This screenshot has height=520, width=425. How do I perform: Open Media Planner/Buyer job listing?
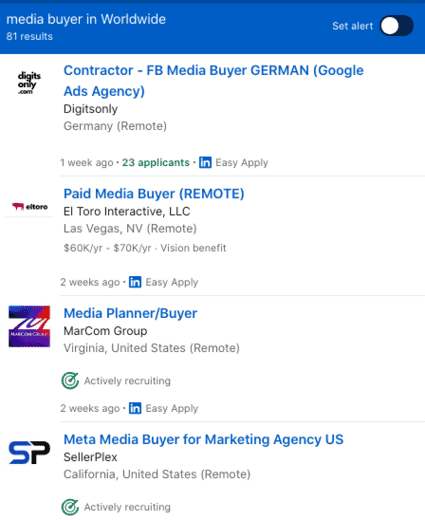point(130,313)
